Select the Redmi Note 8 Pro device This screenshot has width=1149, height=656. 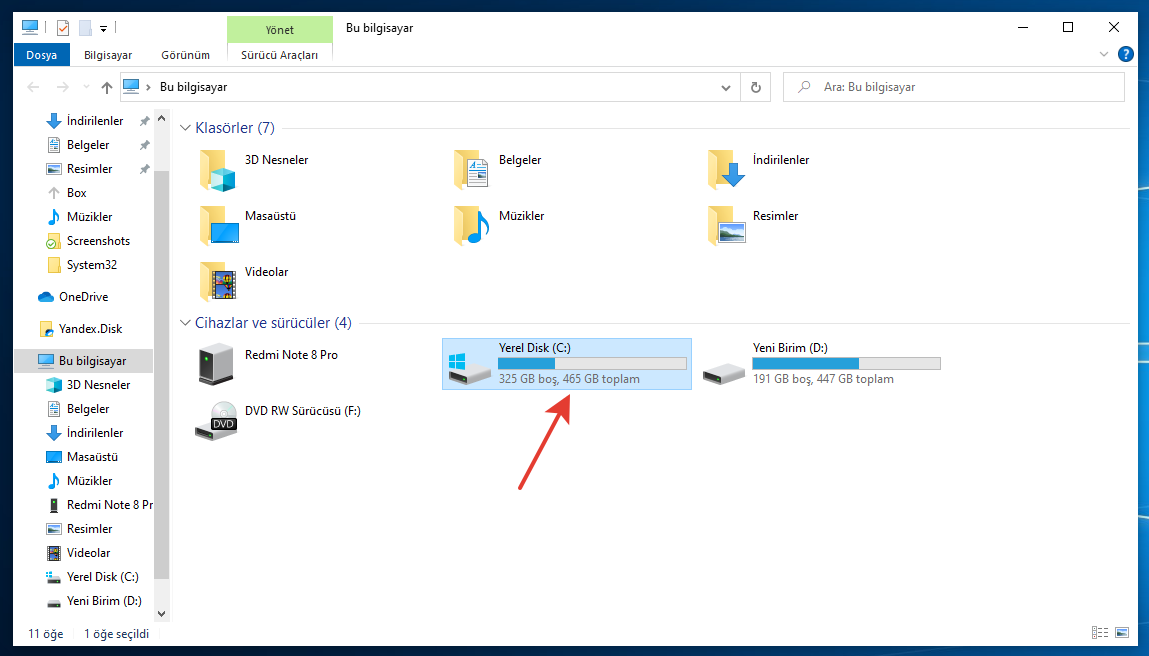pos(217,365)
